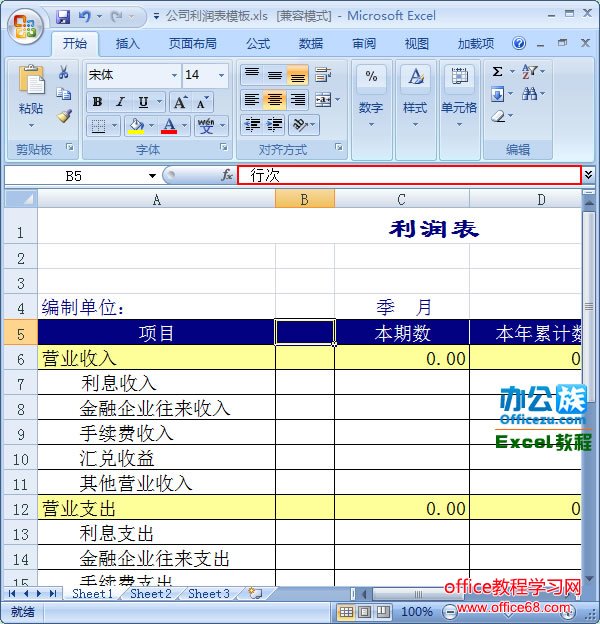The height and width of the screenshot is (624, 600).
Task: Open the font size 14 dropdown
Action: click(221, 75)
